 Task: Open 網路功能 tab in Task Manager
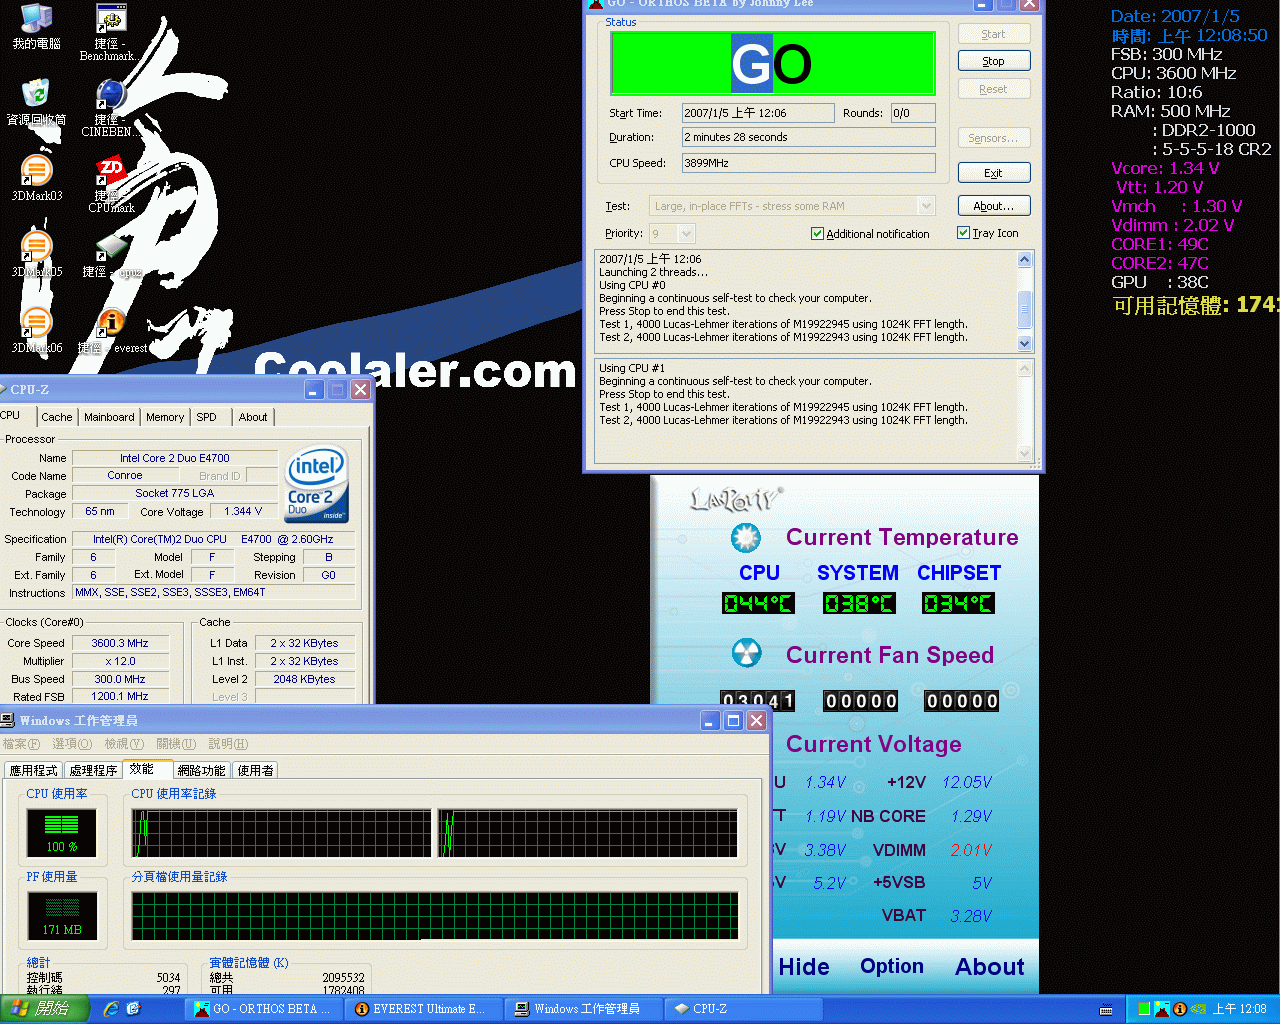point(201,770)
